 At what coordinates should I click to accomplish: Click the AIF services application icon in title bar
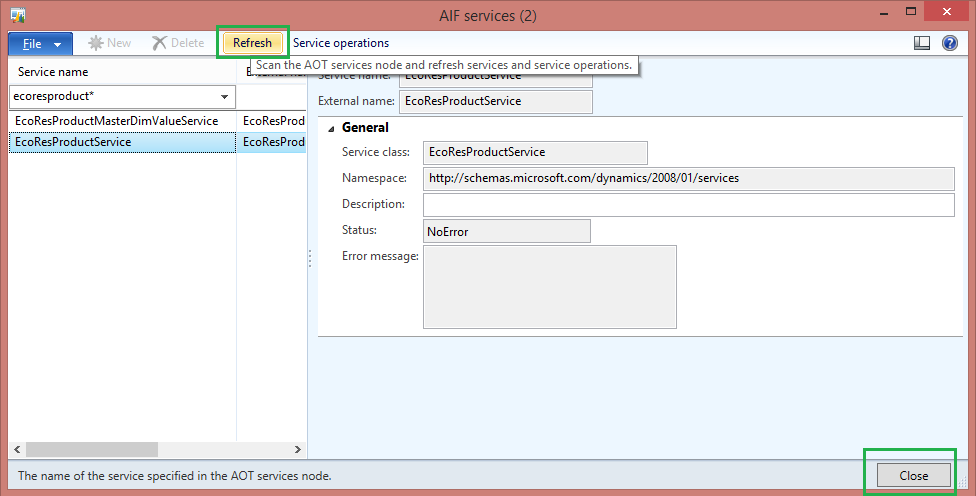18,15
